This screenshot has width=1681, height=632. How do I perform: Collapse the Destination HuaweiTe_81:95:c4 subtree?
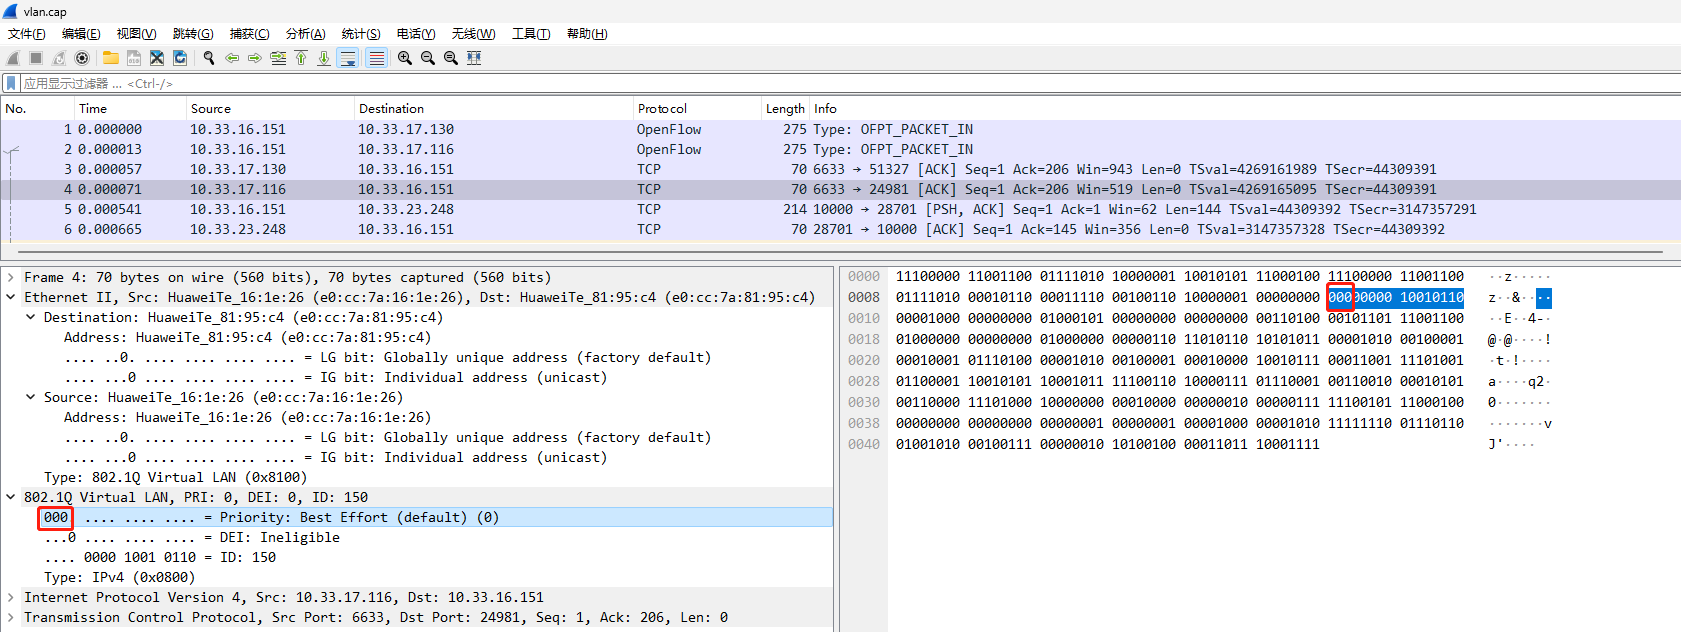(30, 317)
